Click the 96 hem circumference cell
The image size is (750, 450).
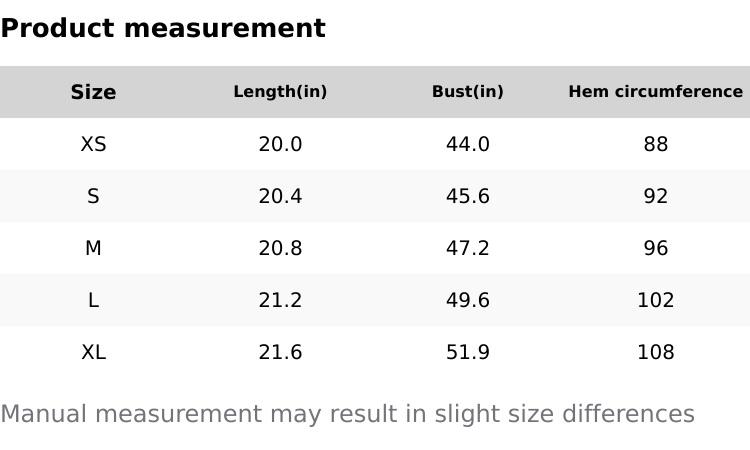coord(655,248)
